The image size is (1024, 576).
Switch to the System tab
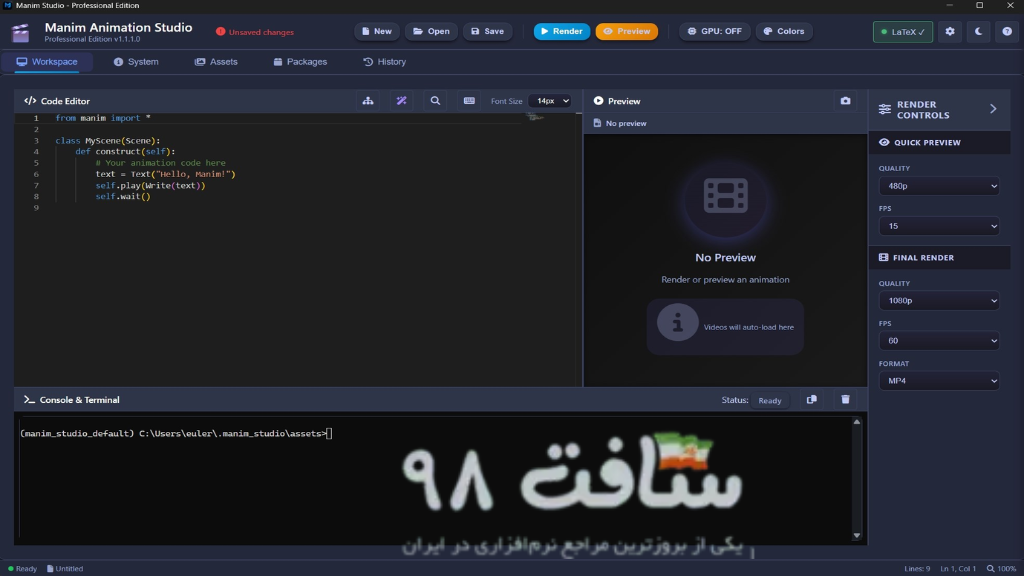click(x=136, y=61)
